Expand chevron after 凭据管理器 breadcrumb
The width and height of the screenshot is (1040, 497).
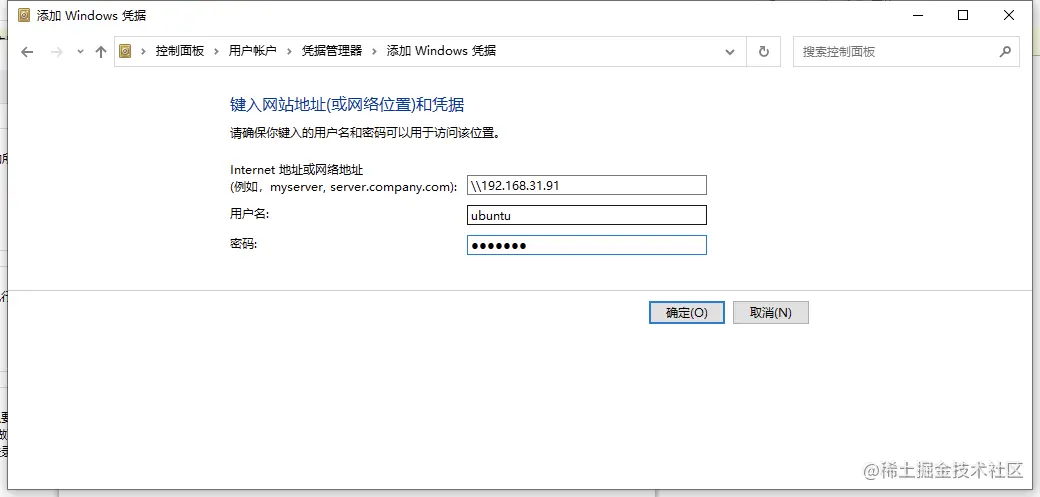coord(374,51)
